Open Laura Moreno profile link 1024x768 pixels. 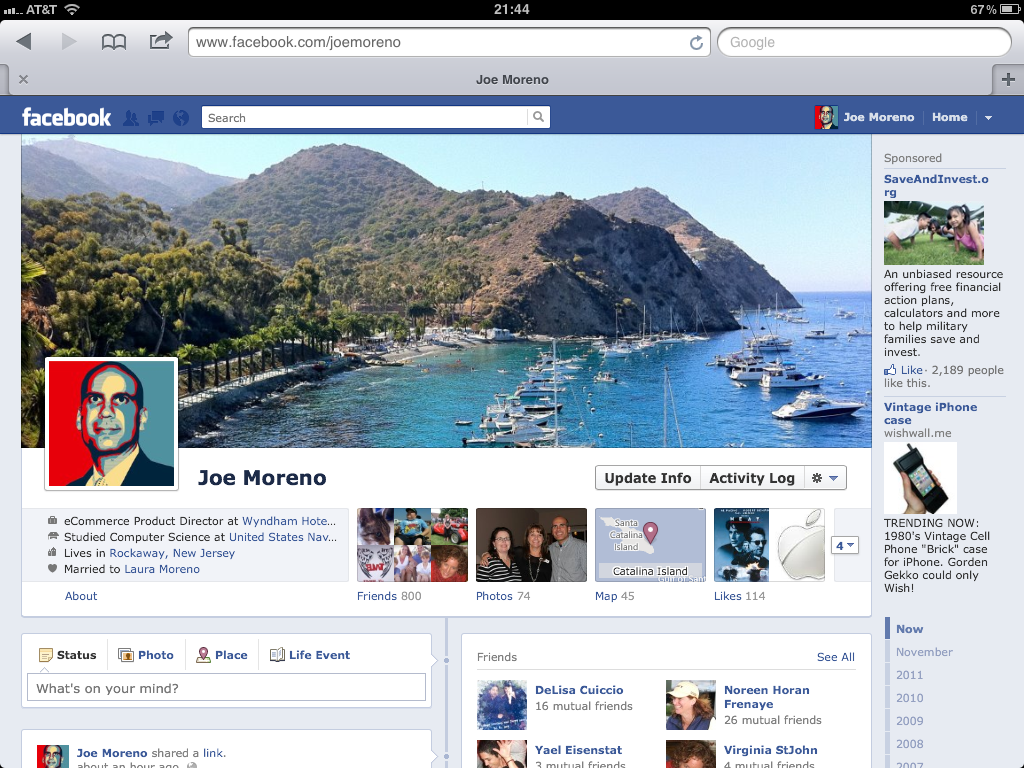(x=162, y=569)
